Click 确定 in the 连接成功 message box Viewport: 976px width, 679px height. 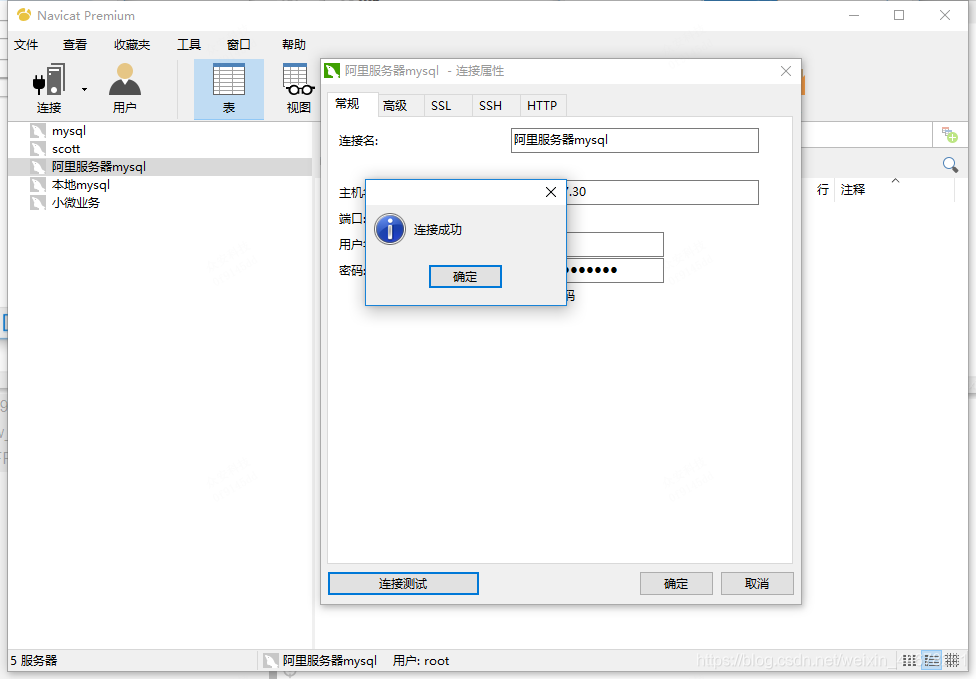[465, 276]
